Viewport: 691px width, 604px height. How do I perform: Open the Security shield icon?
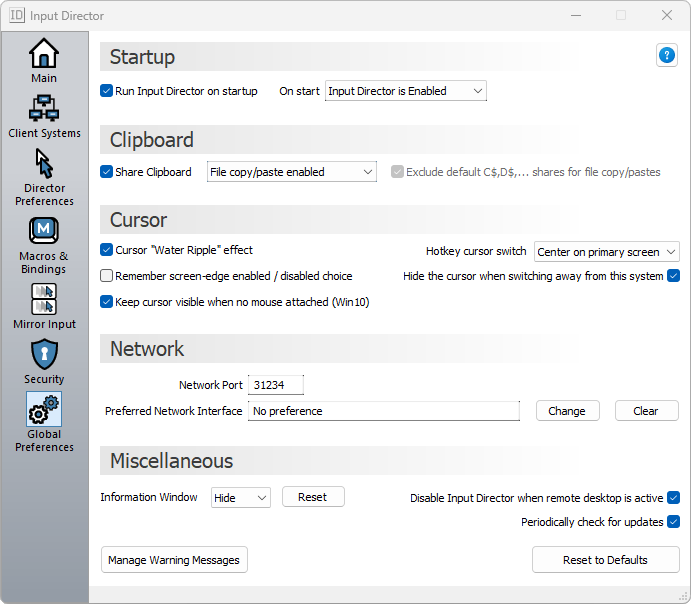44,354
